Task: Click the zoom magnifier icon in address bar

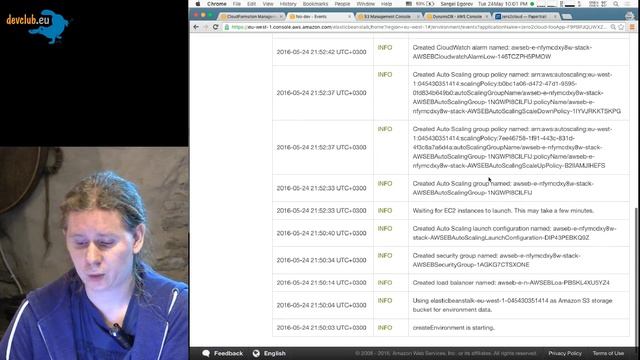Action: point(613,27)
